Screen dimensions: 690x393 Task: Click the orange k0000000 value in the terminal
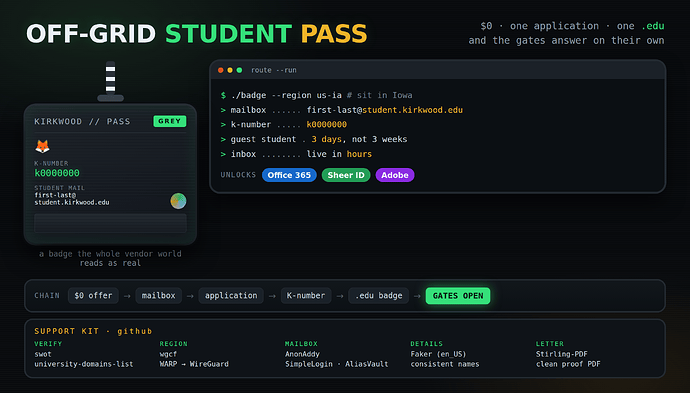(x=327, y=125)
